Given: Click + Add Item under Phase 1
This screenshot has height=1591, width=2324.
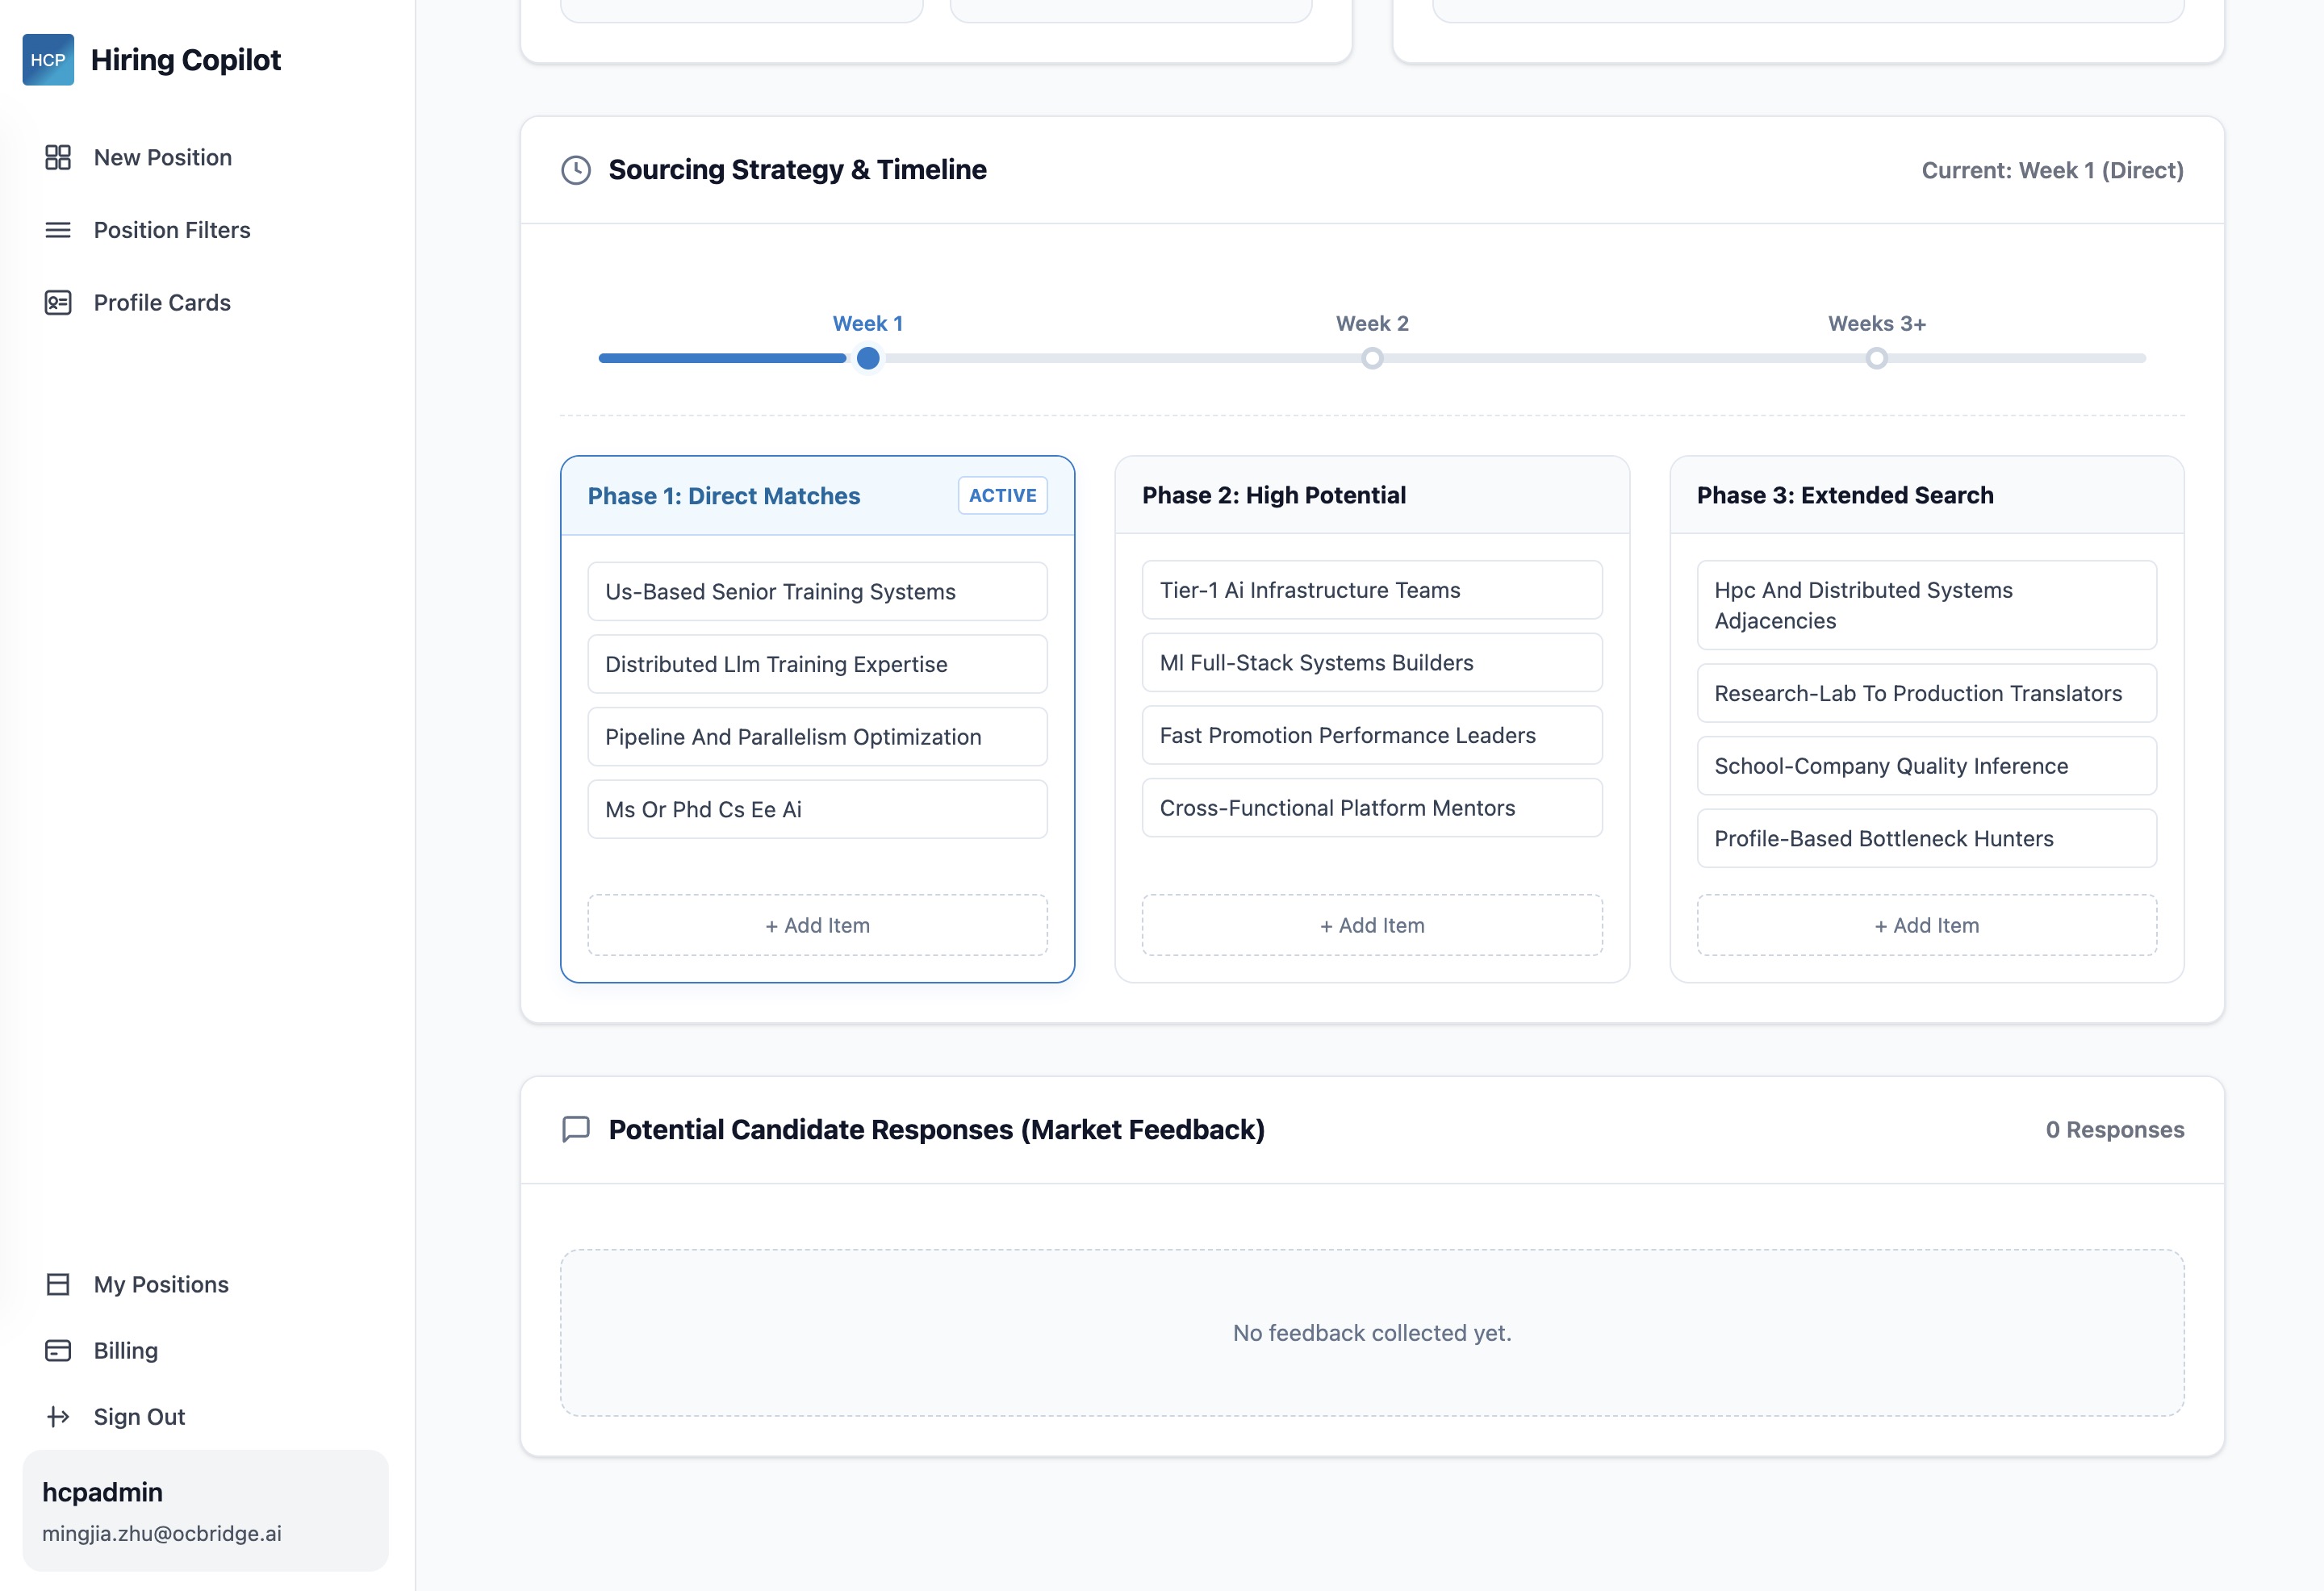Looking at the screenshot, I should [x=816, y=925].
